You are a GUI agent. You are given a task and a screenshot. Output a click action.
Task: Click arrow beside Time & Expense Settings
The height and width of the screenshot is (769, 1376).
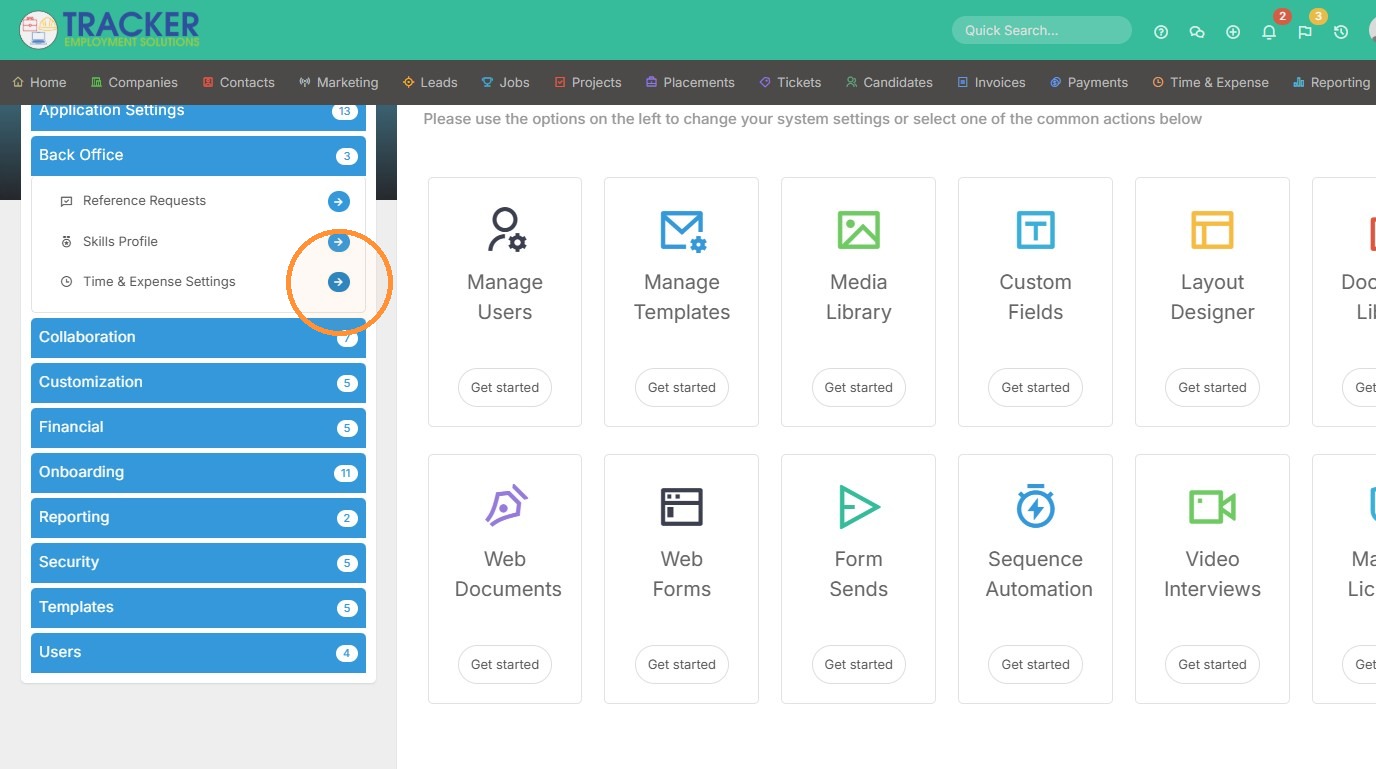(339, 282)
